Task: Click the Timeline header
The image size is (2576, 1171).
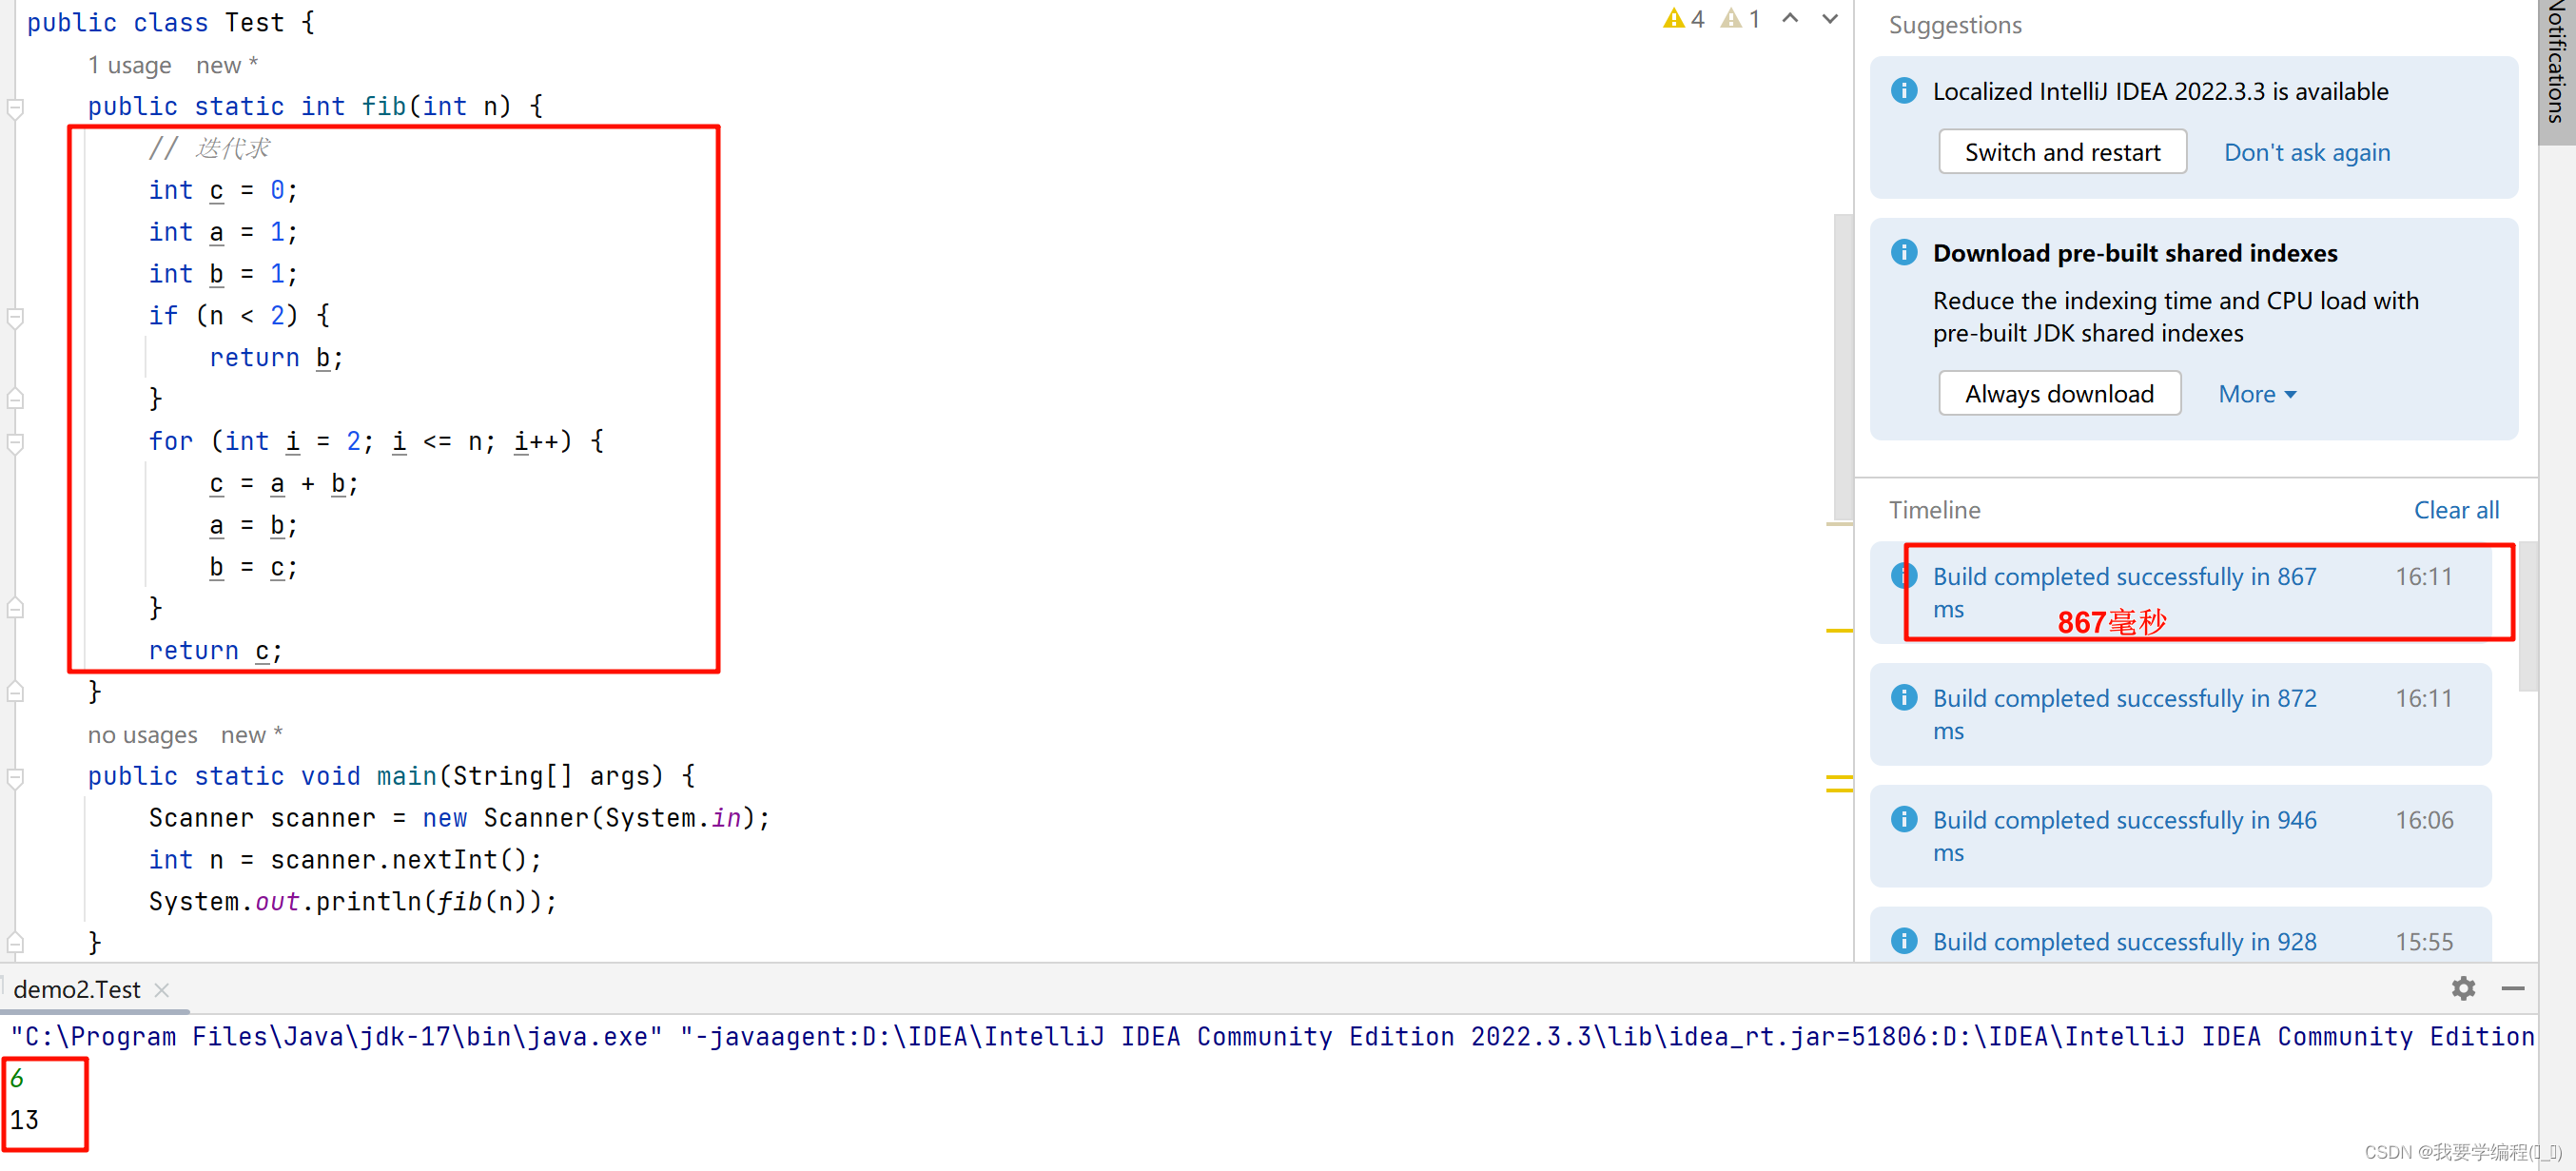Action: click(1934, 510)
